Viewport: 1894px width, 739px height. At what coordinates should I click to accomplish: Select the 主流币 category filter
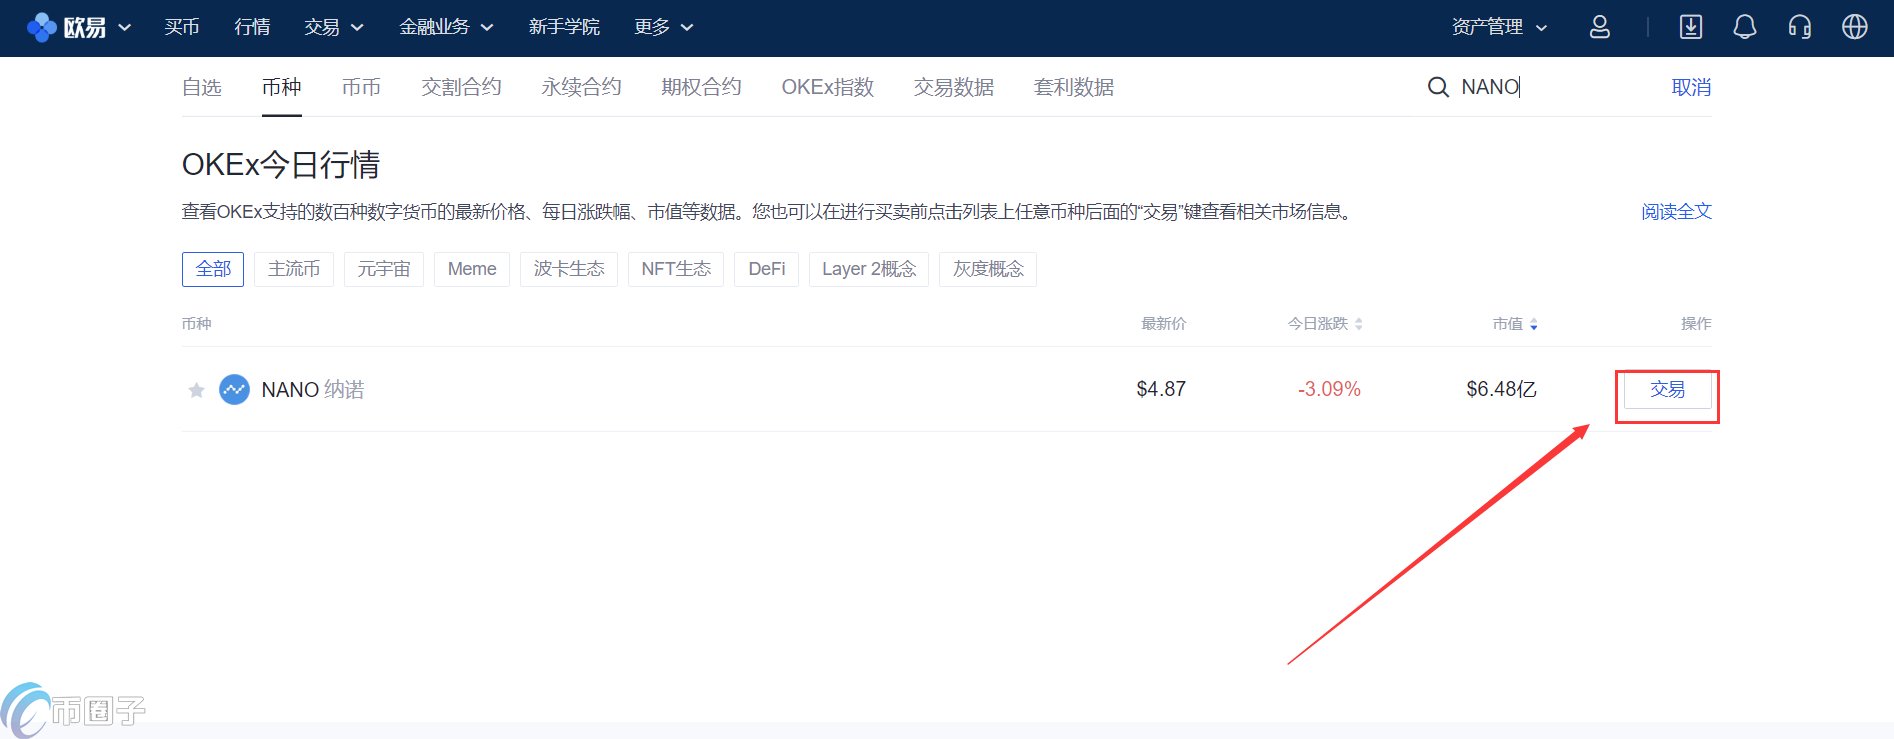[x=294, y=269]
